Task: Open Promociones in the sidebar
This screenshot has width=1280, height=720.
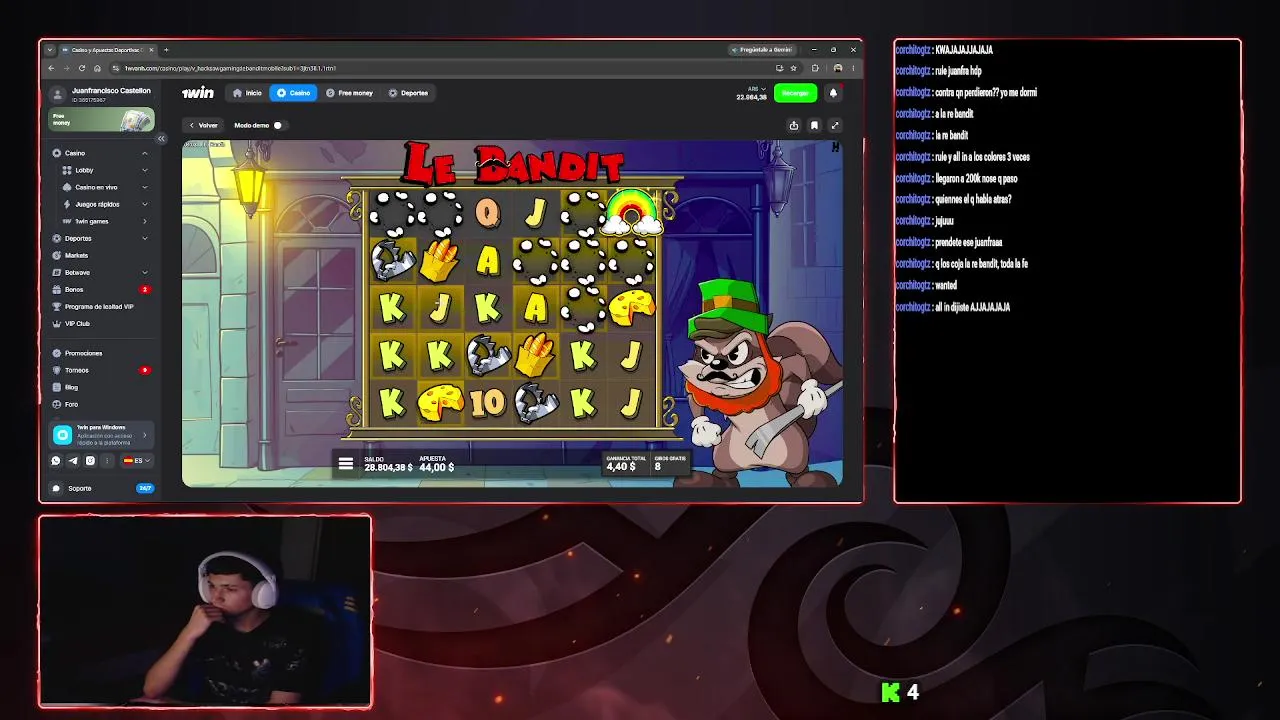Action: pos(101,353)
